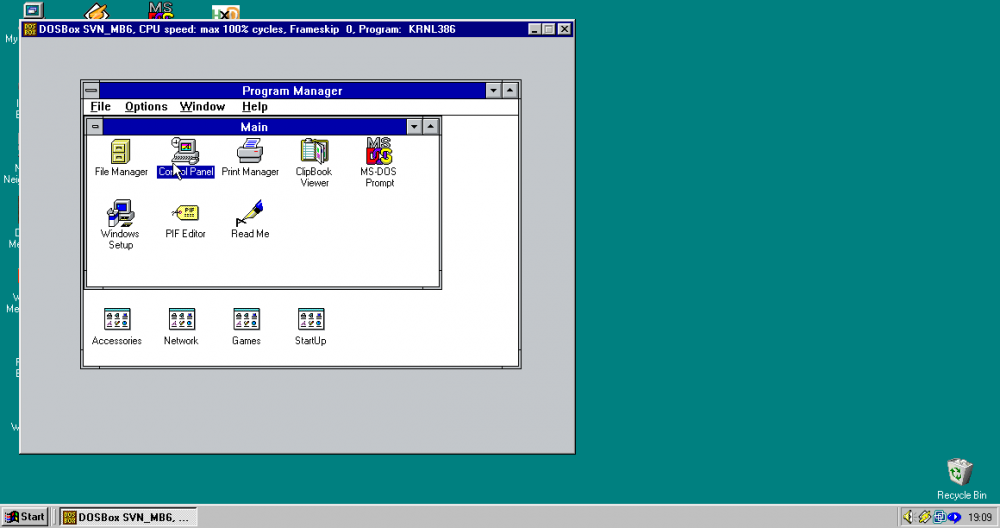Close the DOSBox window
The width and height of the screenshot is (1000, 528).
coord(564,29)
